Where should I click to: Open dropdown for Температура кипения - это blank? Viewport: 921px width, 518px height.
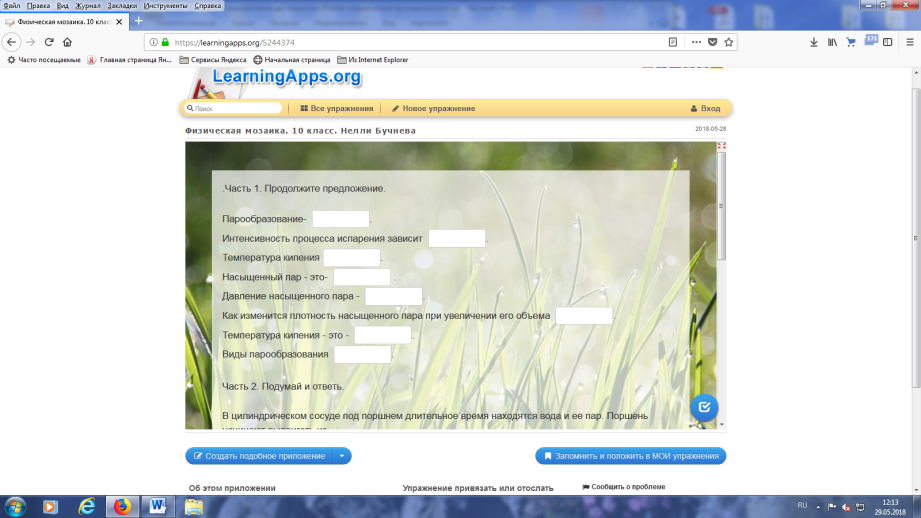click(382, 335)
